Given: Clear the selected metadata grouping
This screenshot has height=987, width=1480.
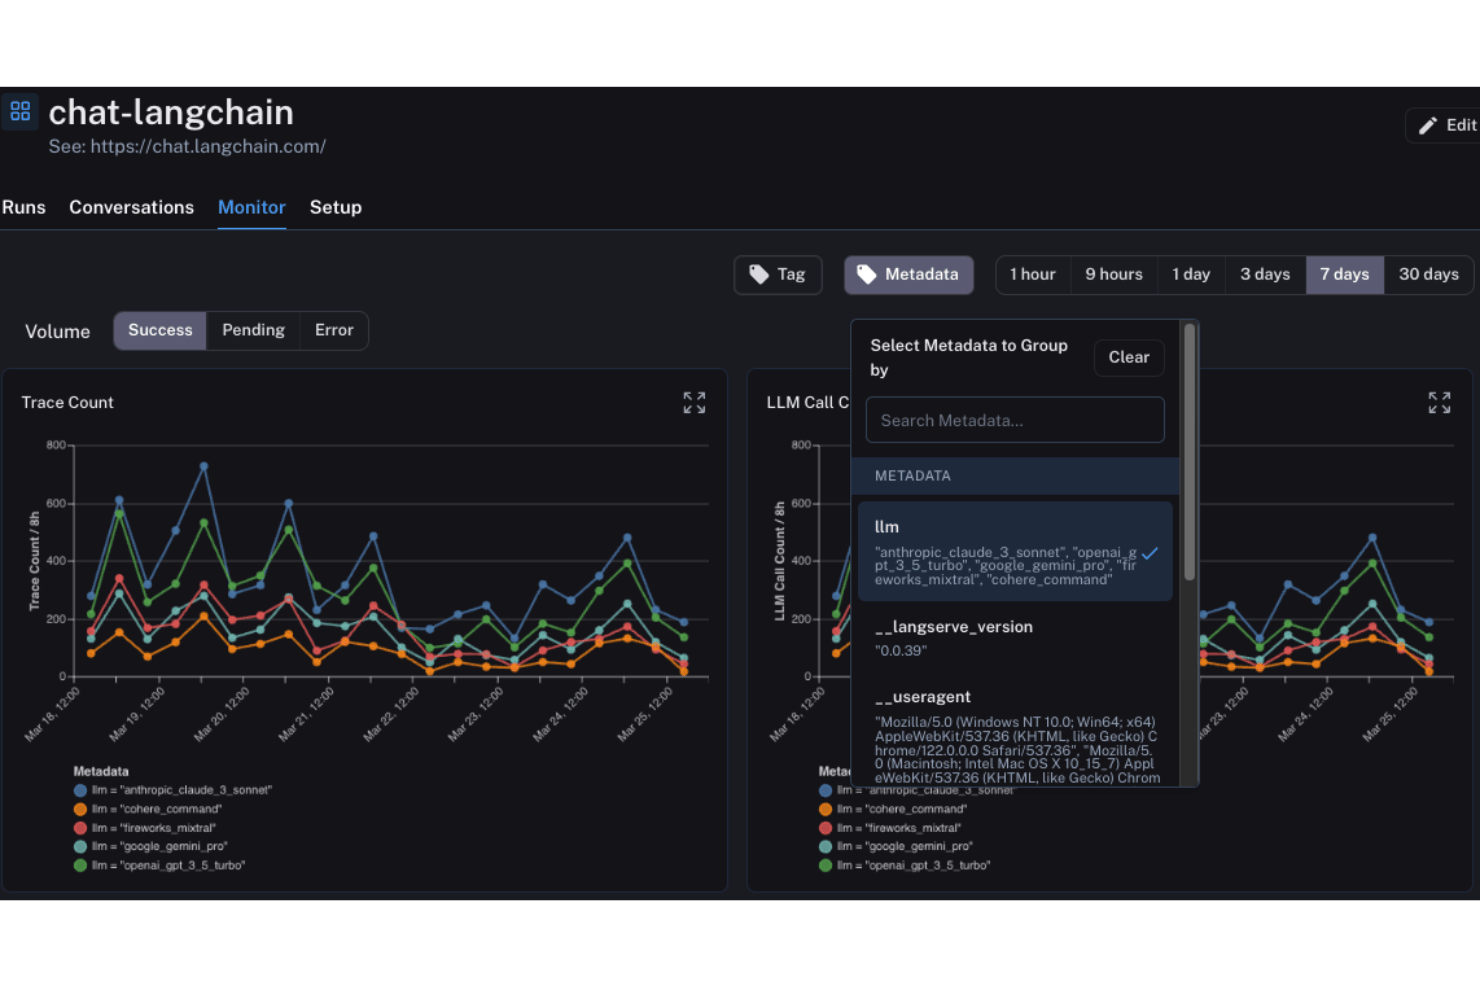Looking at the screenshot, I should (1129, 357).
